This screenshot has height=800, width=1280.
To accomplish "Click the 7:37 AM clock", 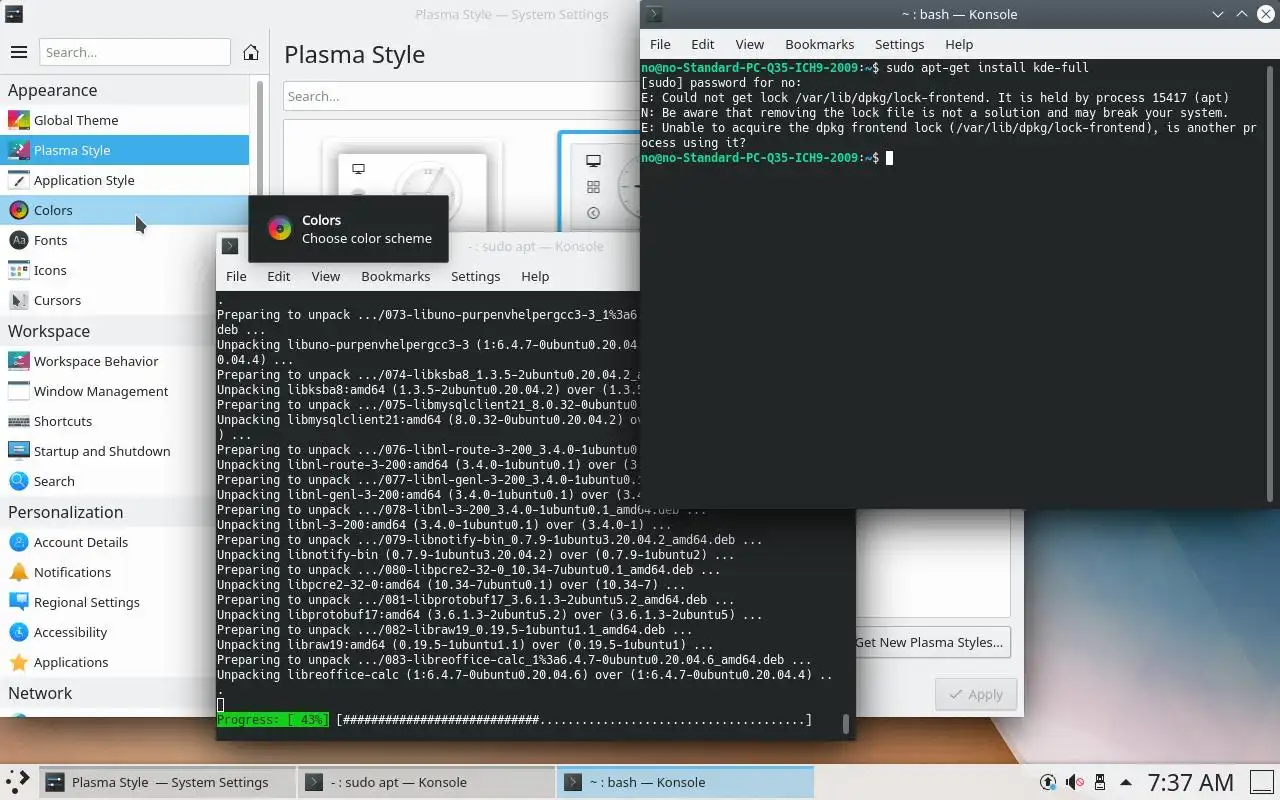I will click(1190, 782).
